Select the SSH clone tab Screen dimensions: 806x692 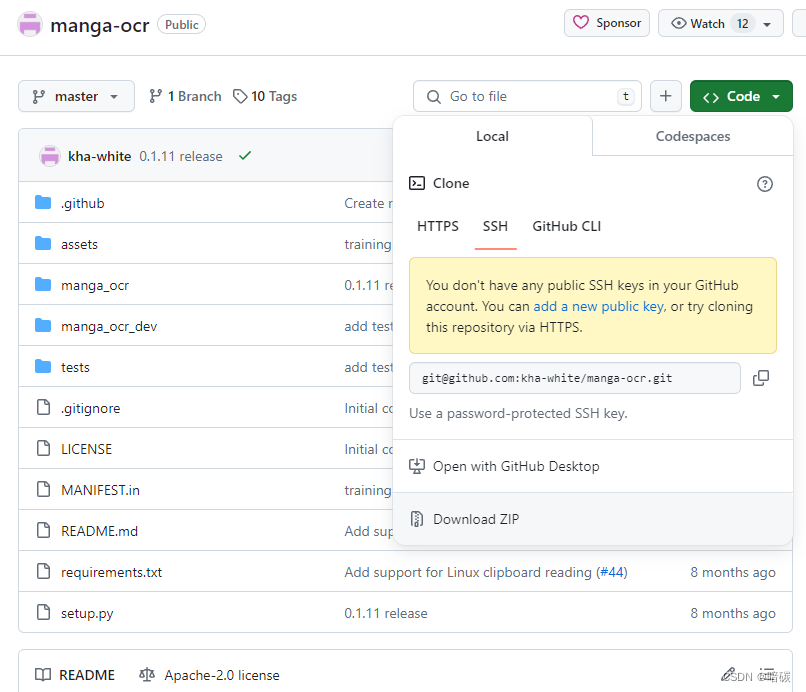pyautogui.click(x=495, y=226)
